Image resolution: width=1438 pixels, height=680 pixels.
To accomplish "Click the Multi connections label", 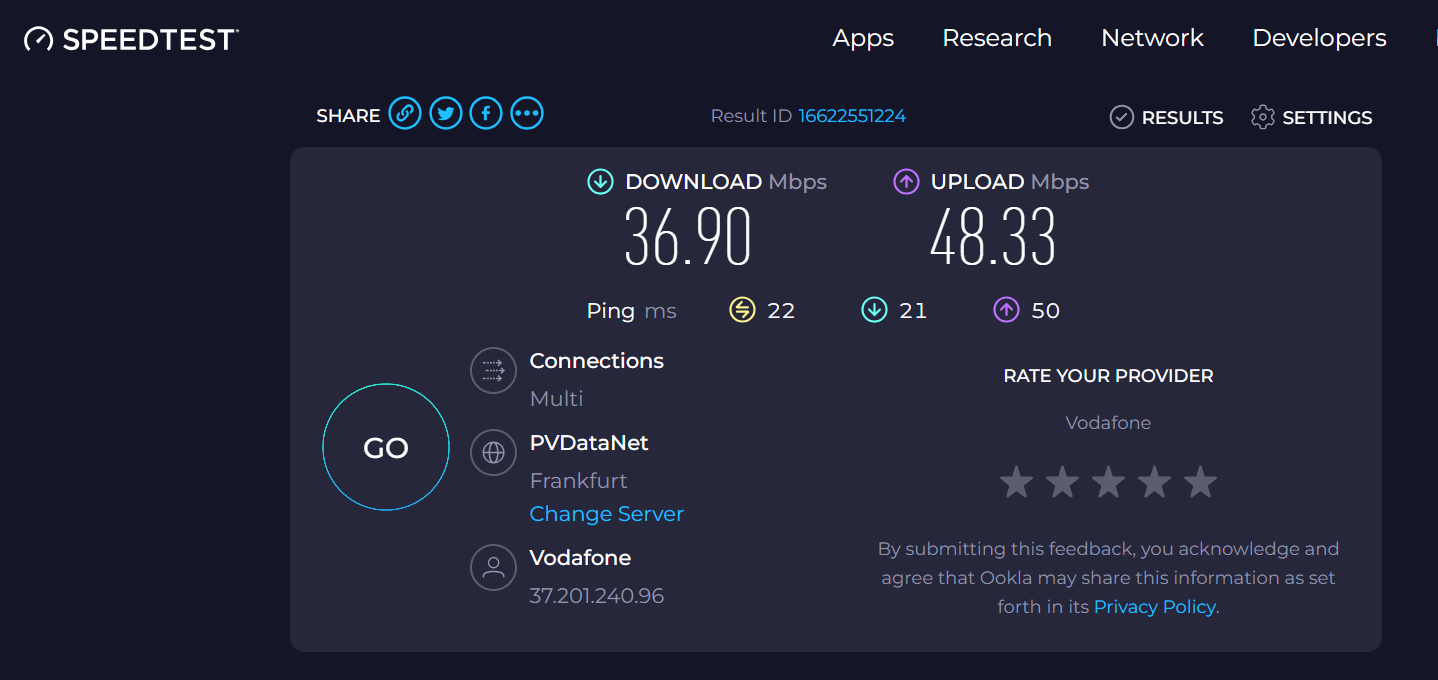I will click(x=556, y=398).
